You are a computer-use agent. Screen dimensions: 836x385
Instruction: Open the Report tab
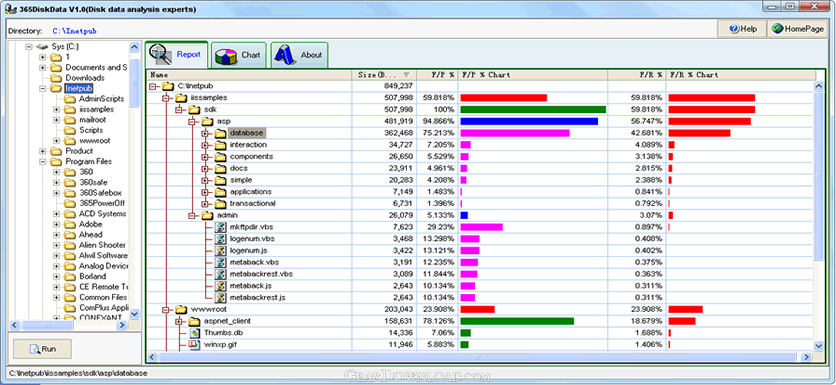click(176, 54)
